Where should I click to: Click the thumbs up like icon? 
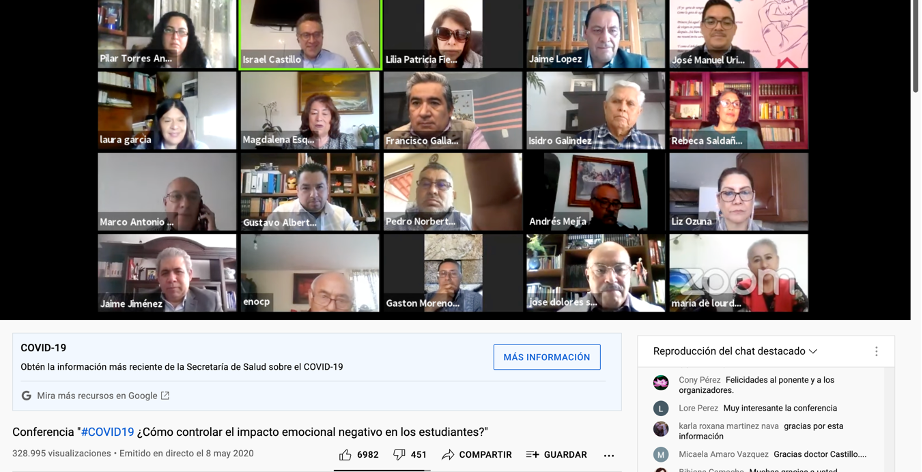click(x=345, y=454)
